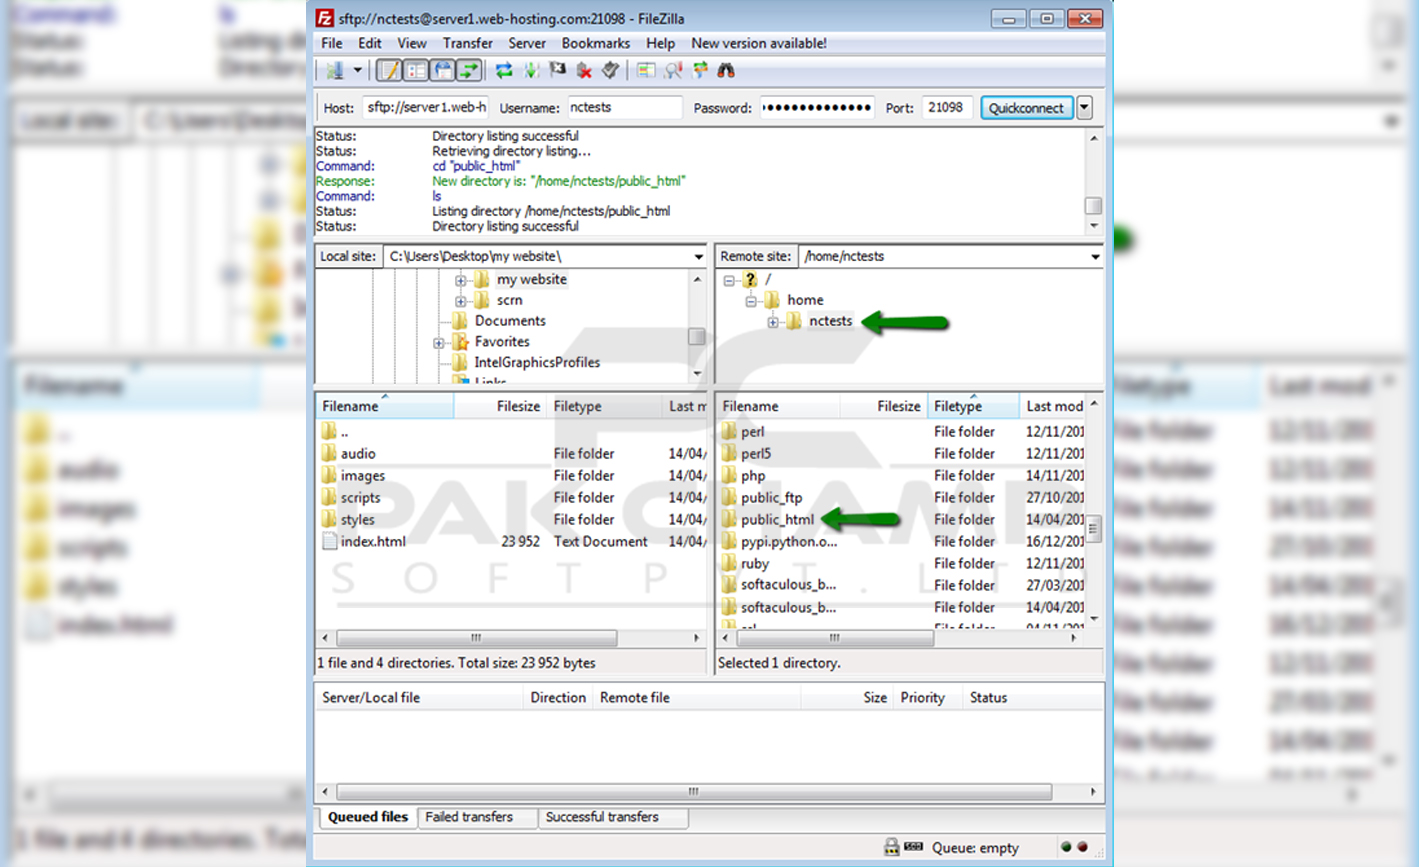The height and width of the screenshot is (867, 1419).
Task: Open the Server menu
Action: point(527,43)
